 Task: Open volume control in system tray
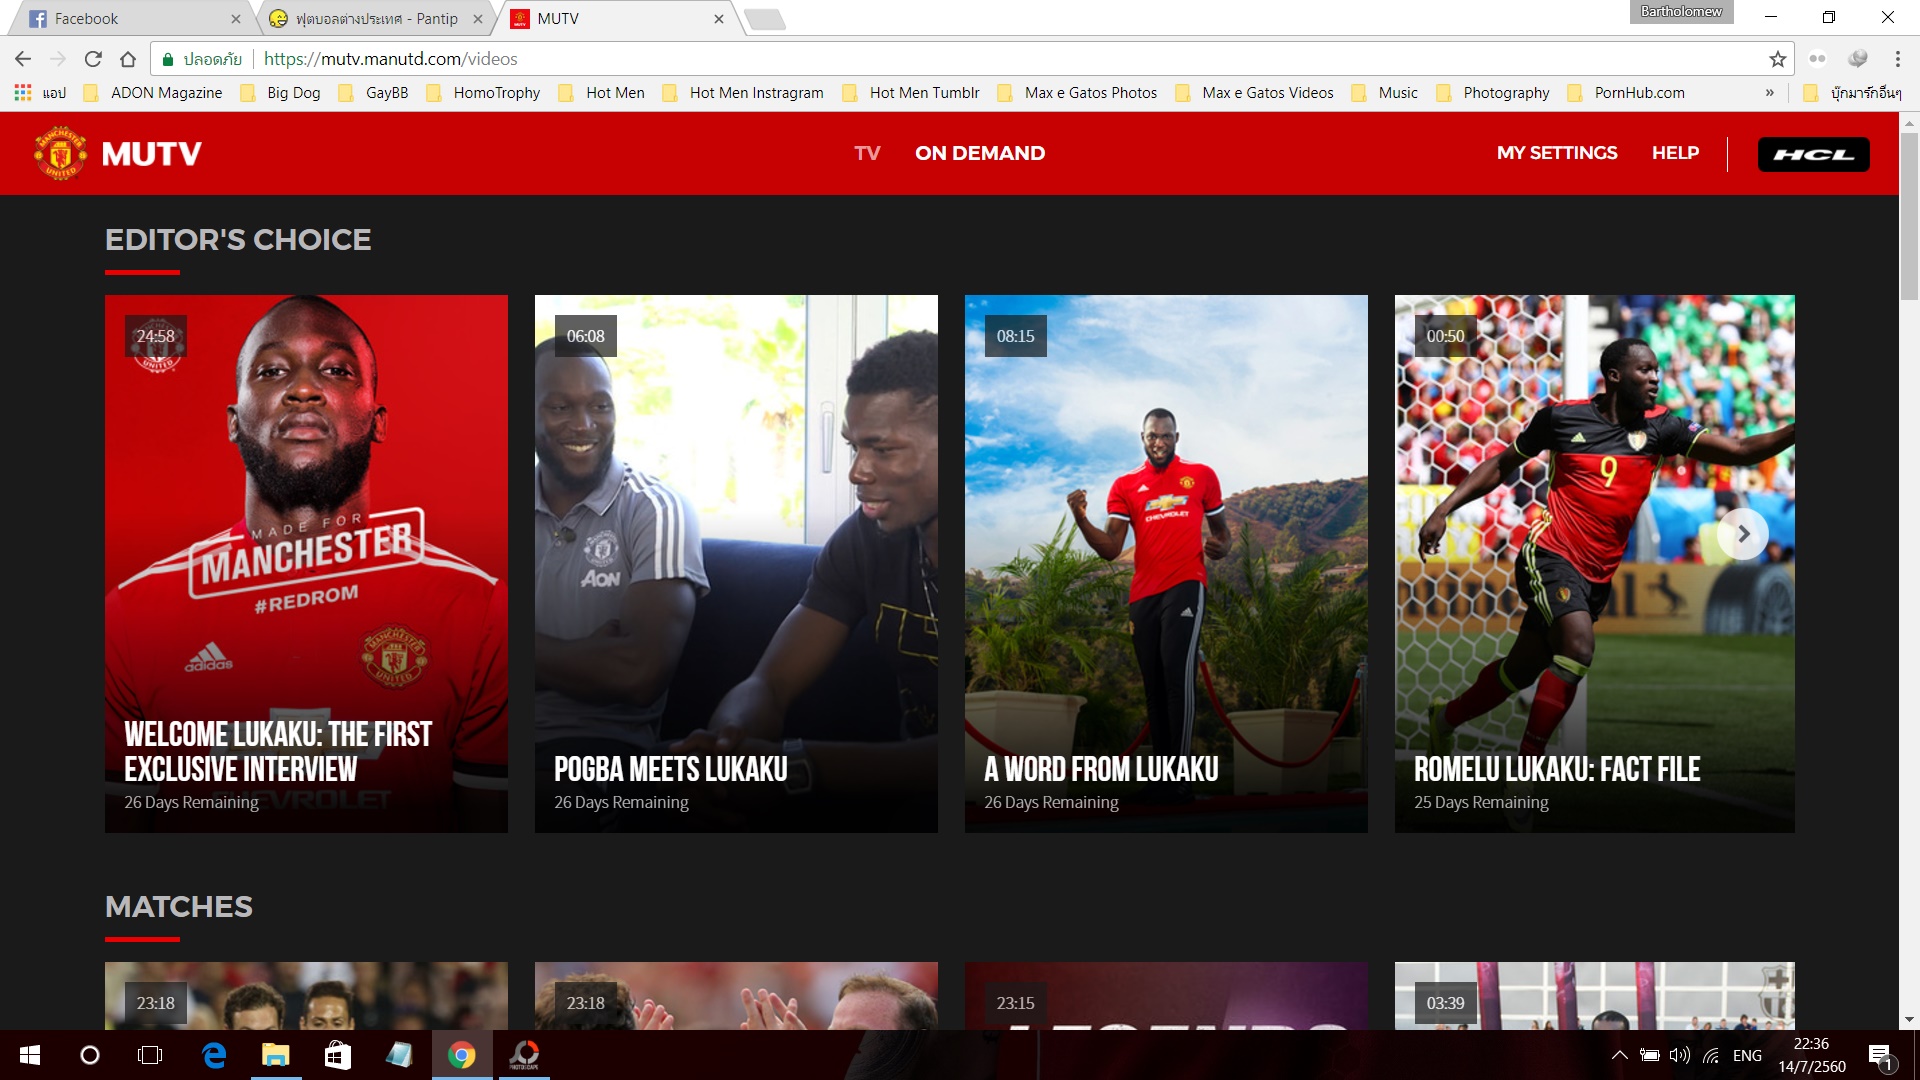click(x=1680, y=1055)
